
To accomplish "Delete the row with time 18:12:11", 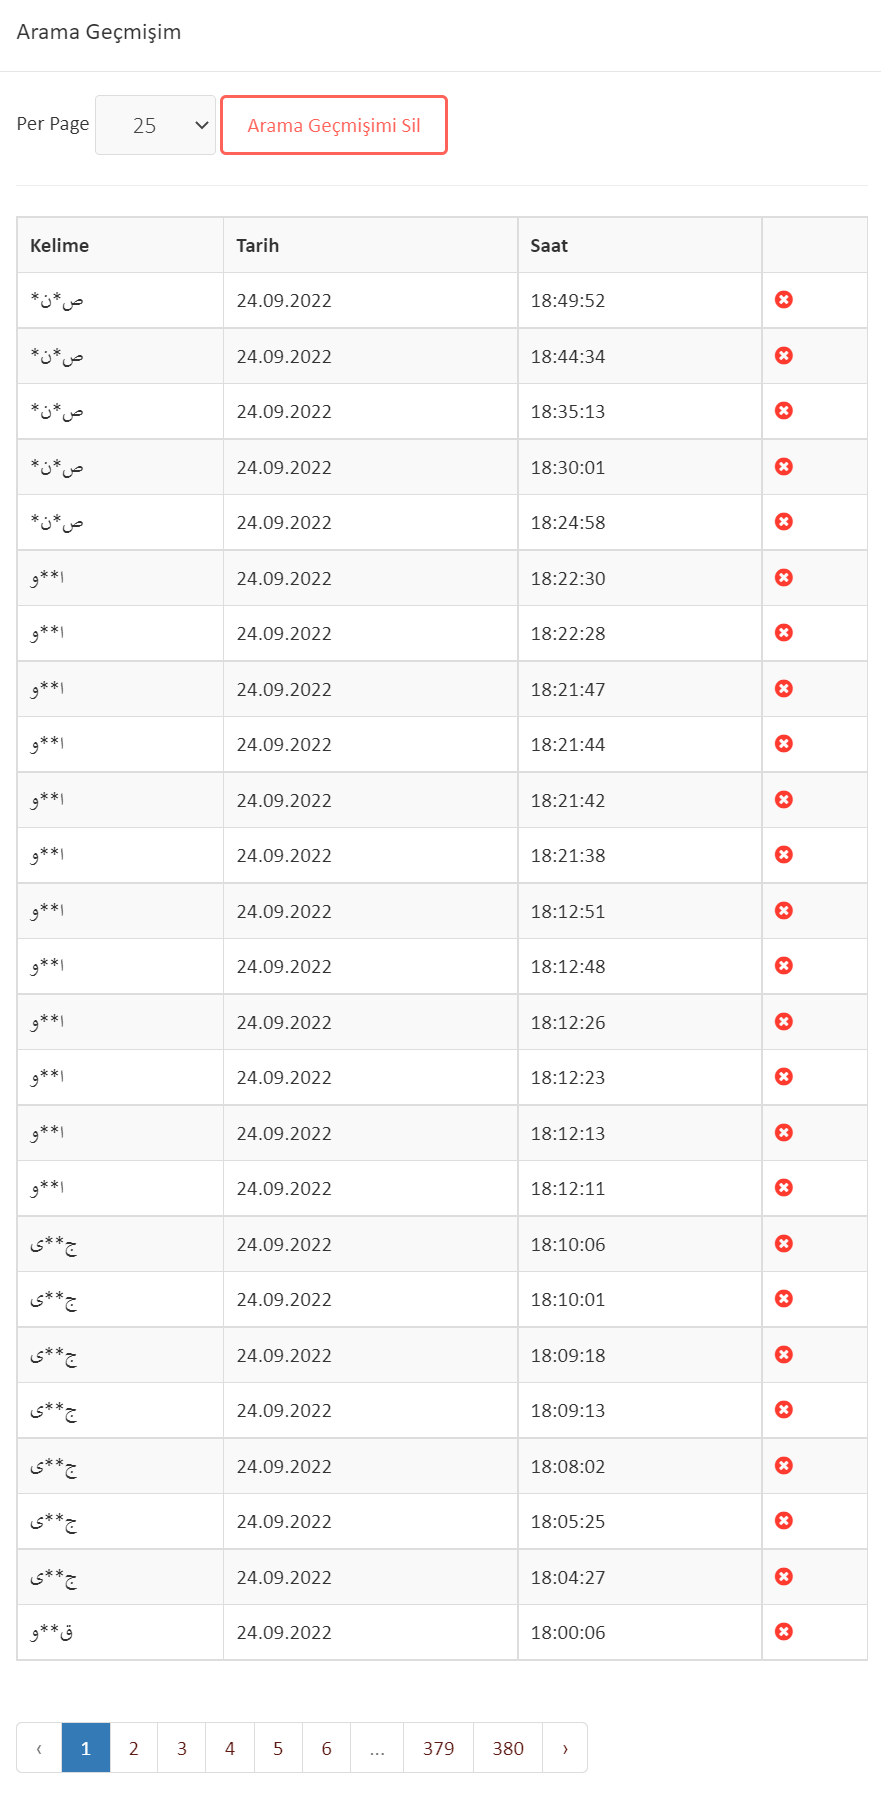I will coord(784,1188).
